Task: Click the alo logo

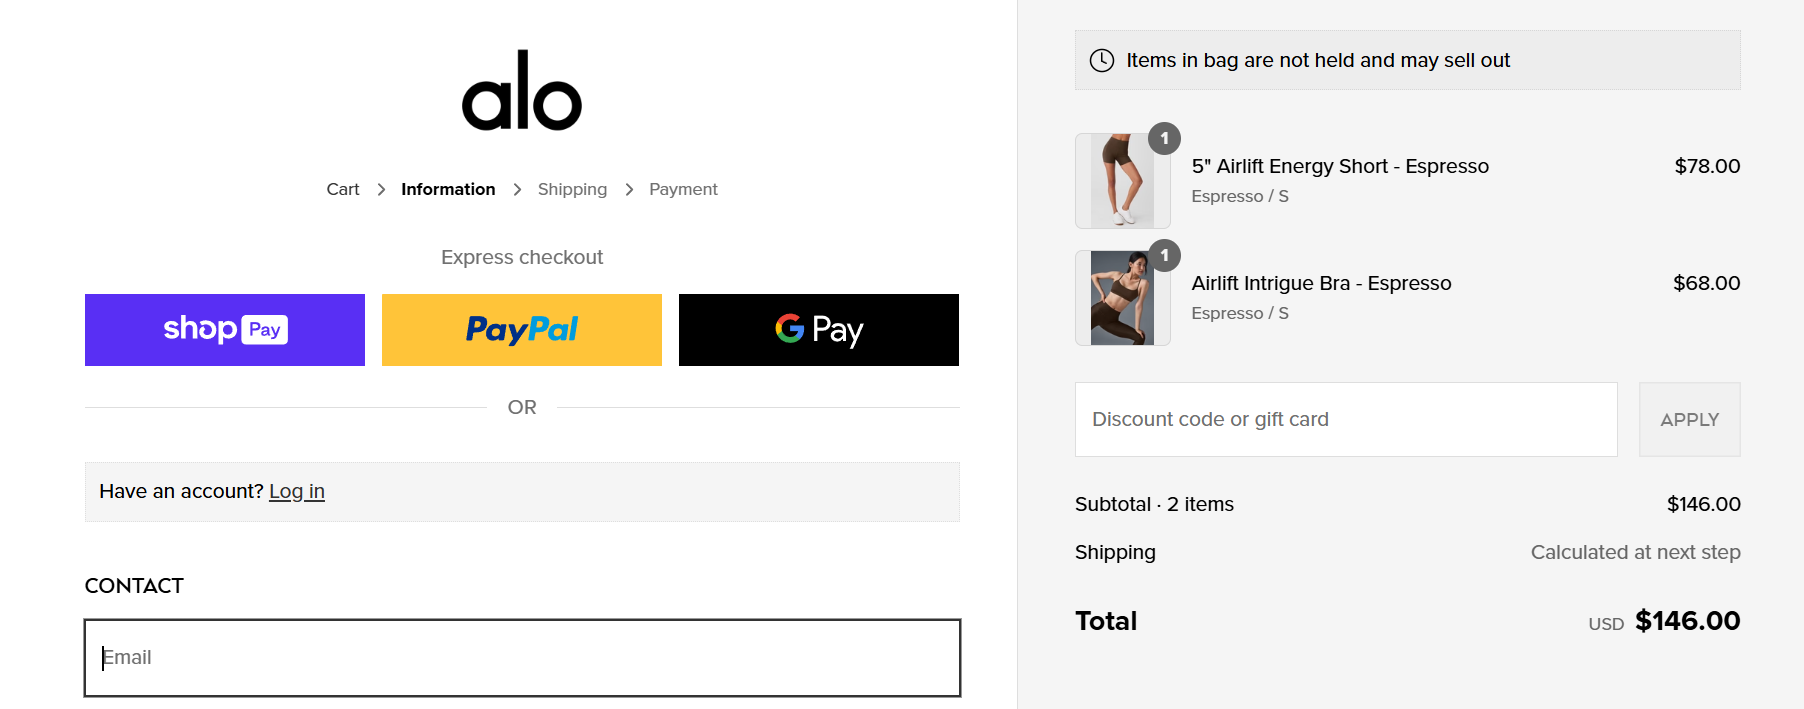Action: coord(521,91)
